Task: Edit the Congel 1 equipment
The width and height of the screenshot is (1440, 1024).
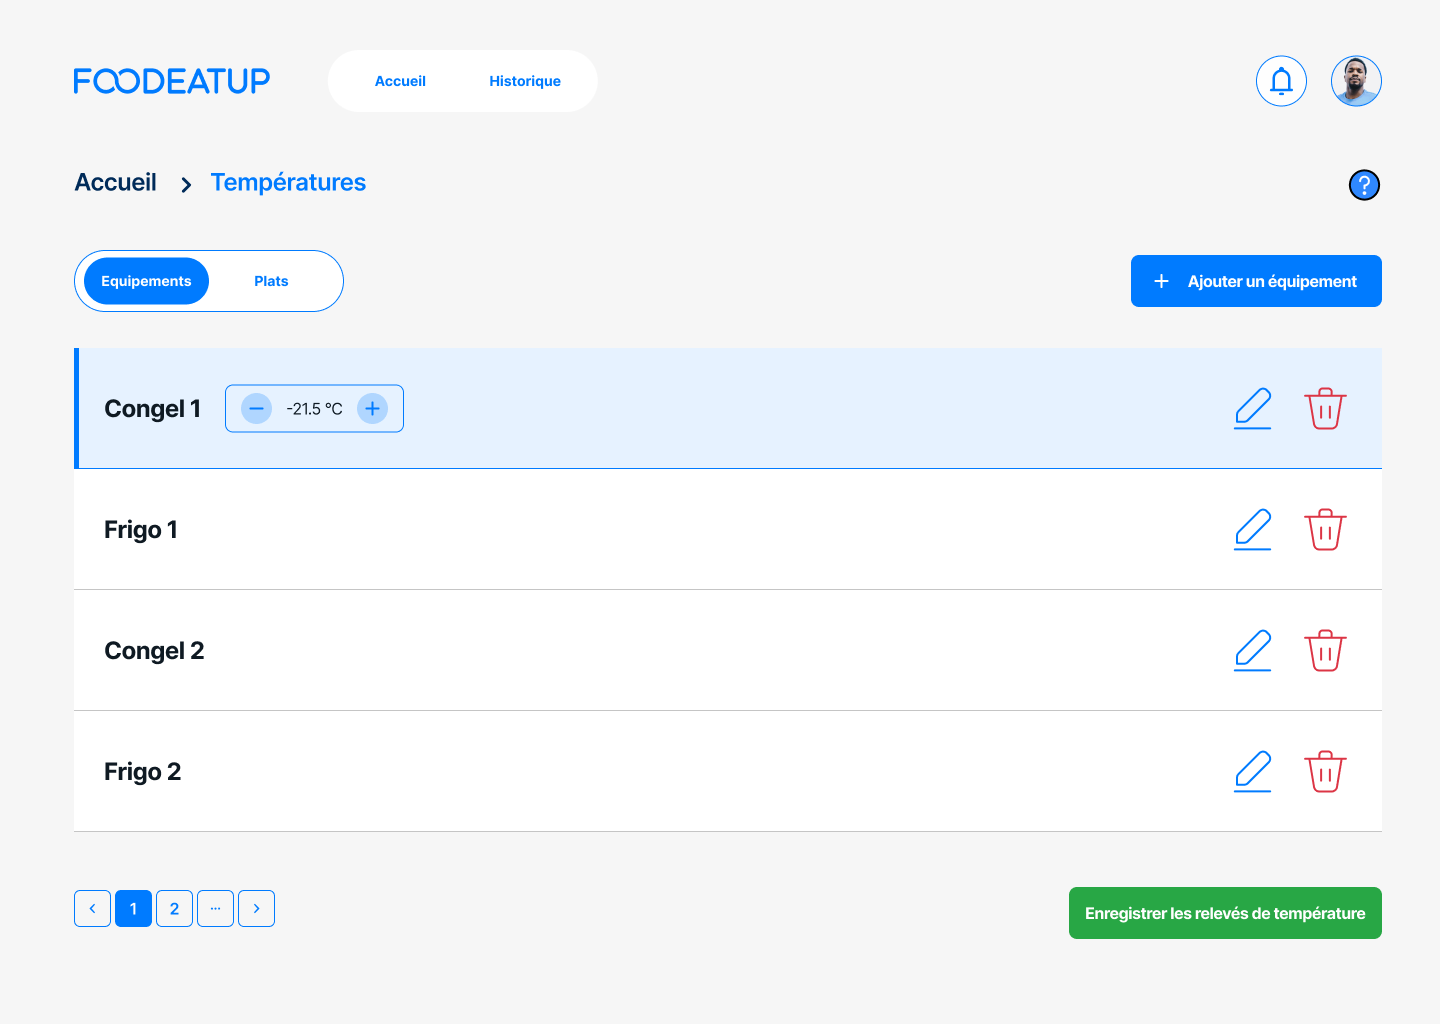Action: (1253, 409)
